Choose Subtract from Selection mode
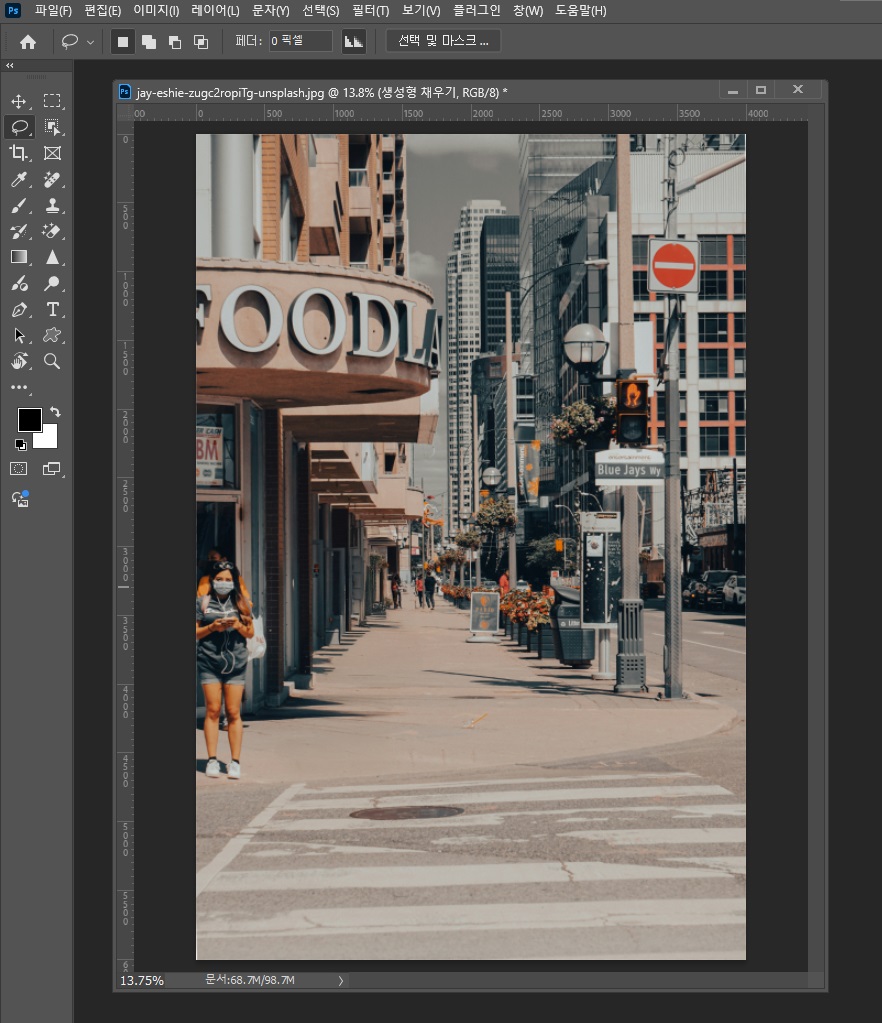 coord(175,42)
